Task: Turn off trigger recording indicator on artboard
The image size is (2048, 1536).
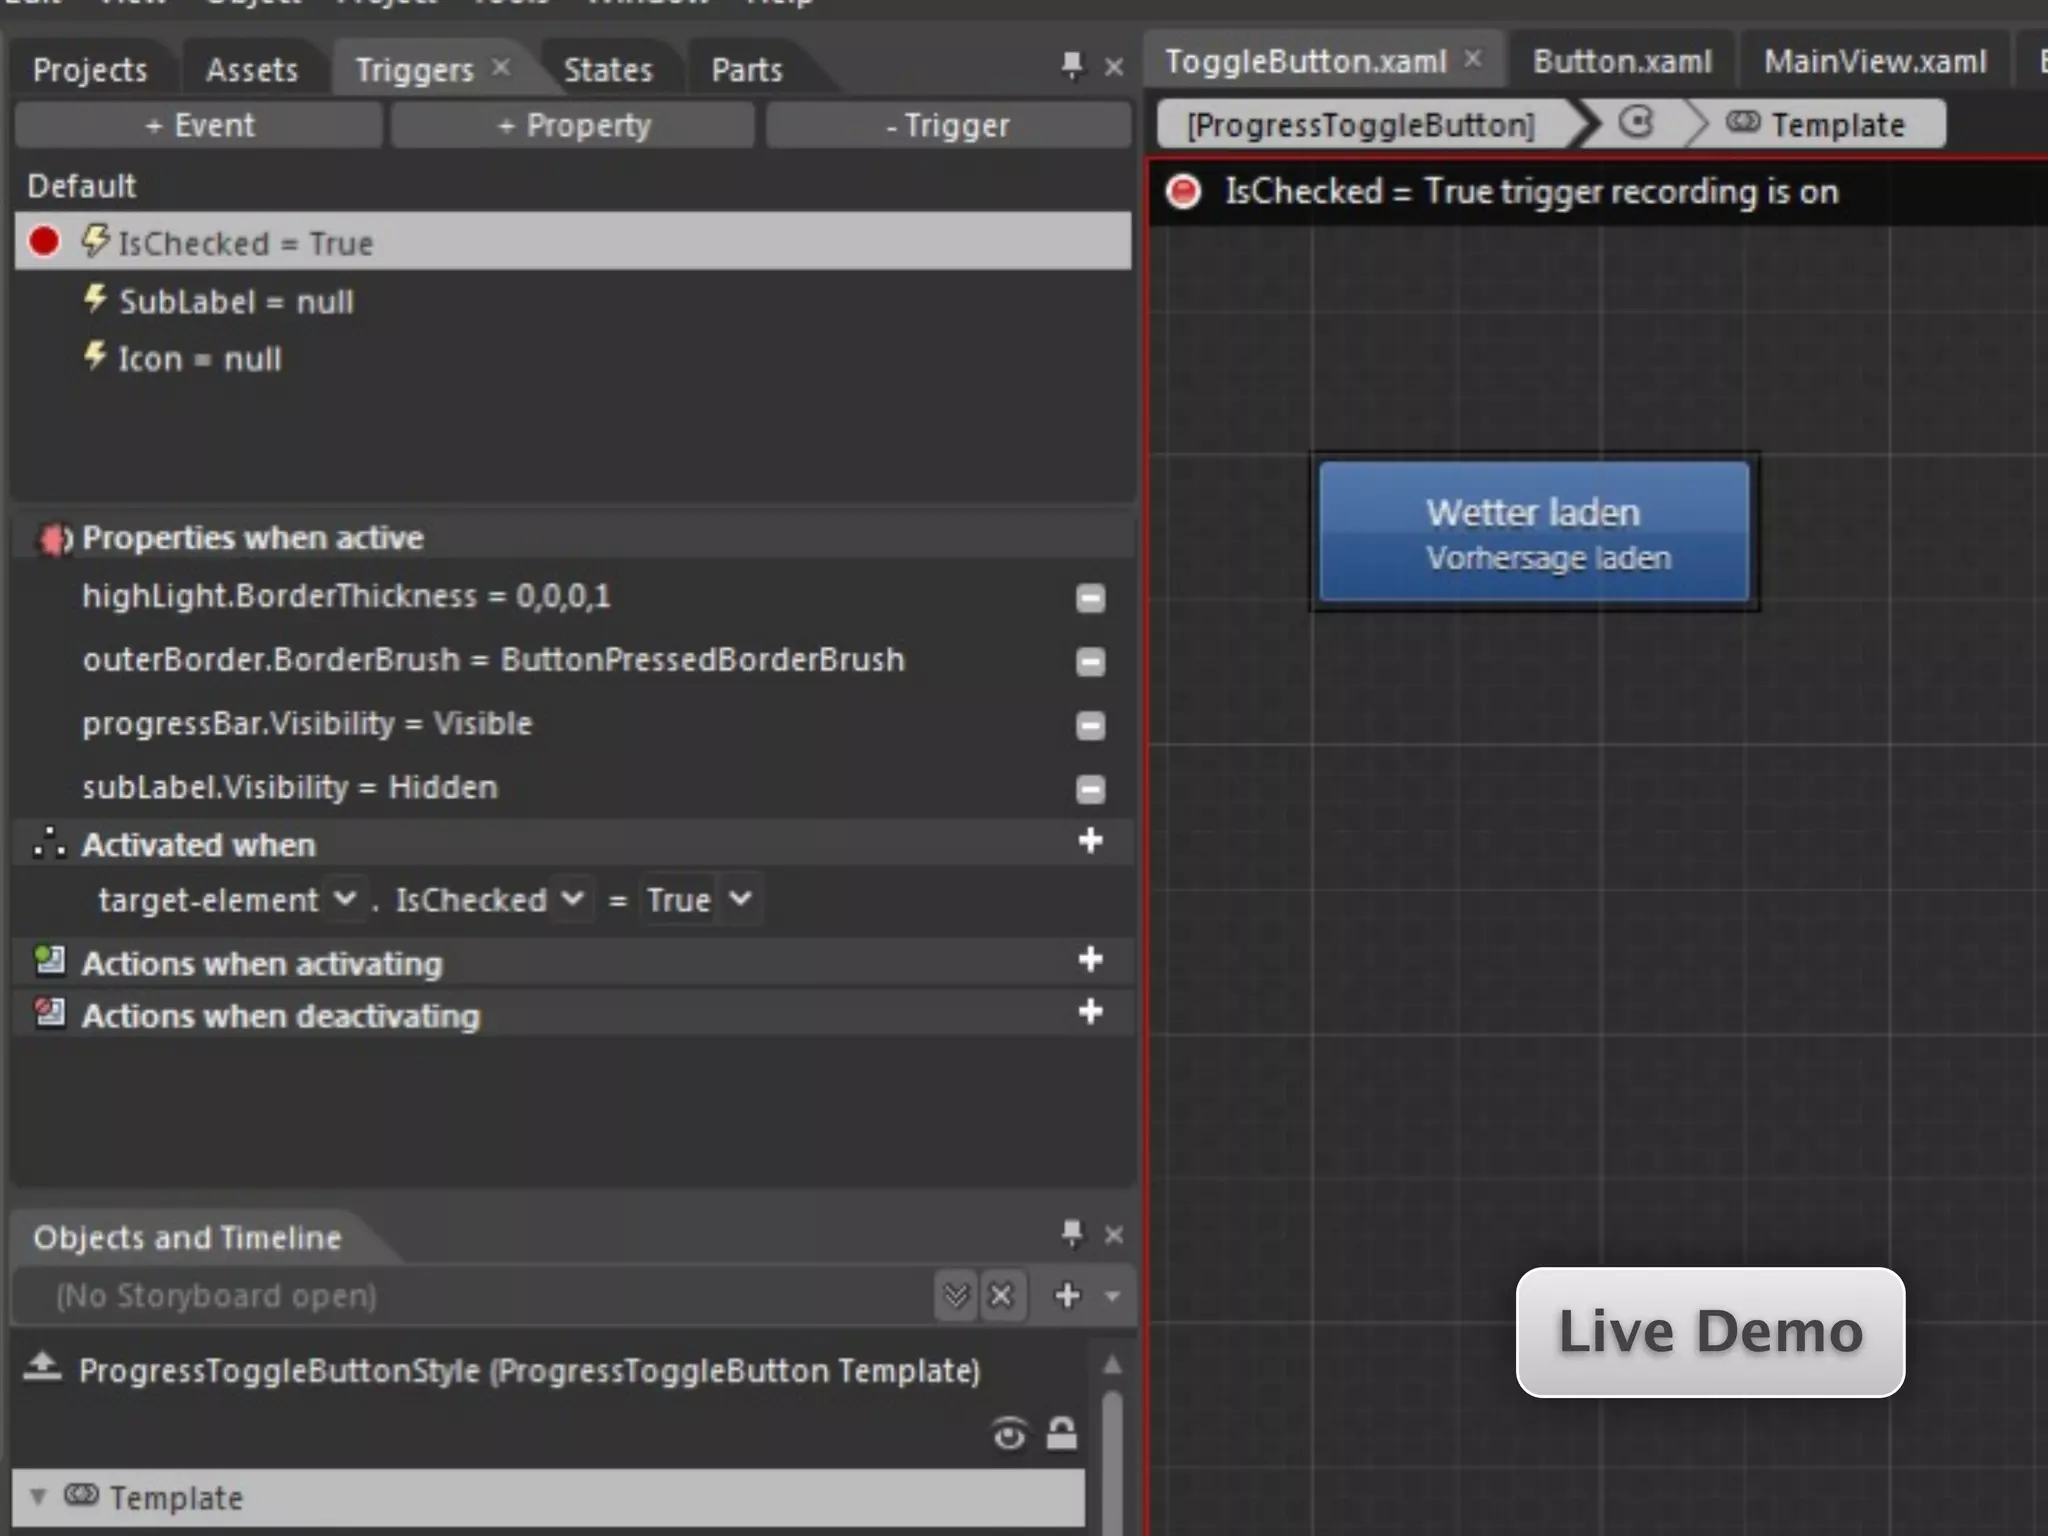Action: tap(1184, 191)
